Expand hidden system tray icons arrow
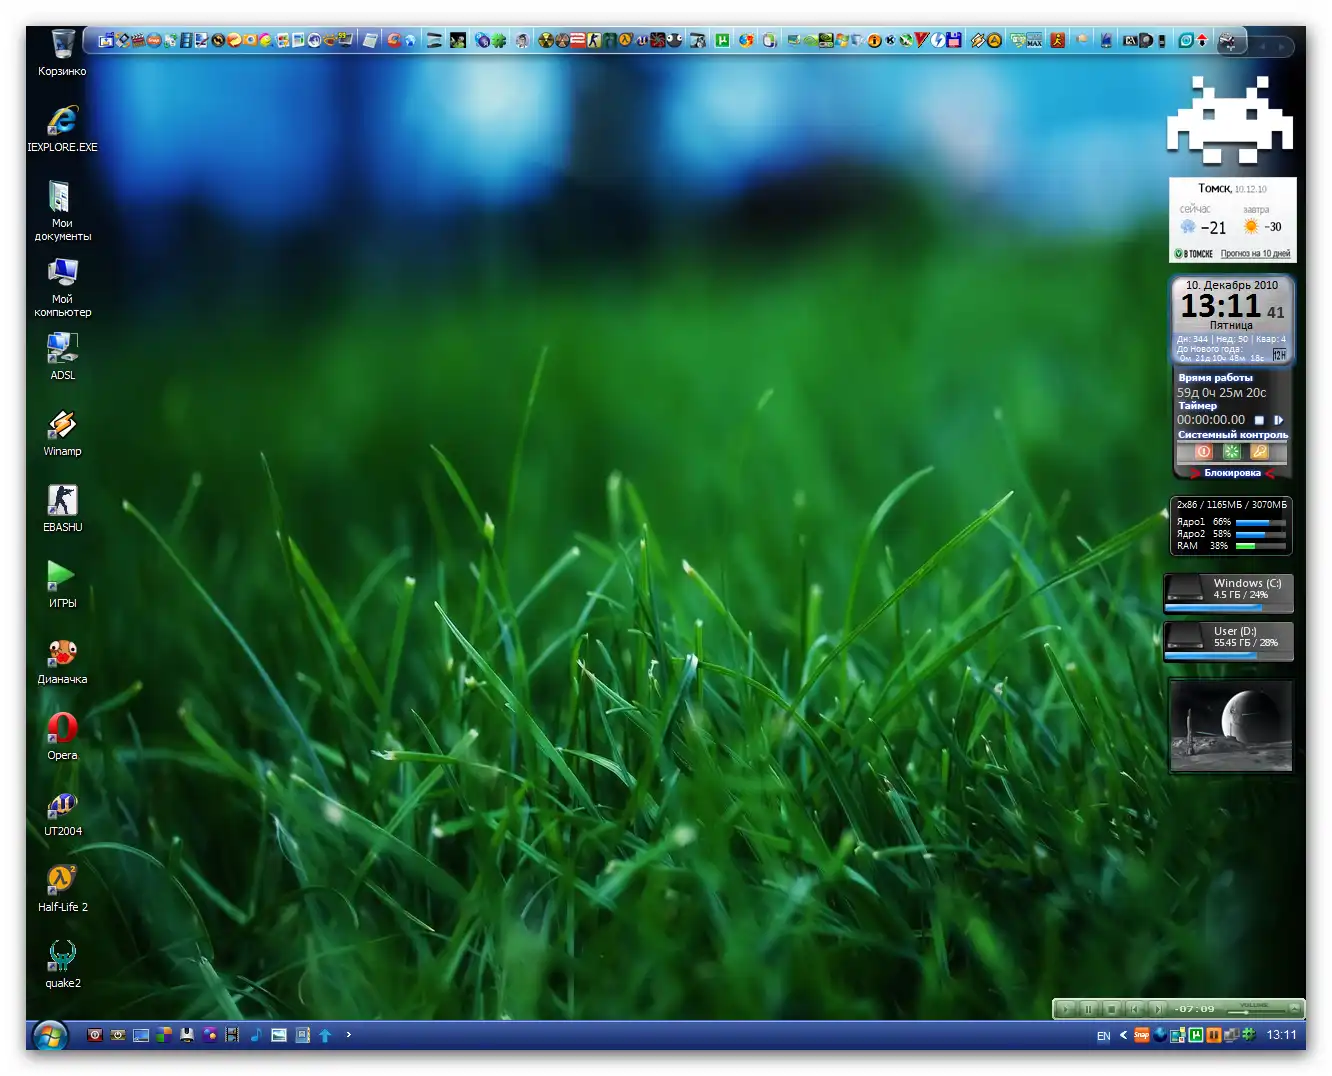This screenshot has width=1332, height=1076. click(1123, 1035)
